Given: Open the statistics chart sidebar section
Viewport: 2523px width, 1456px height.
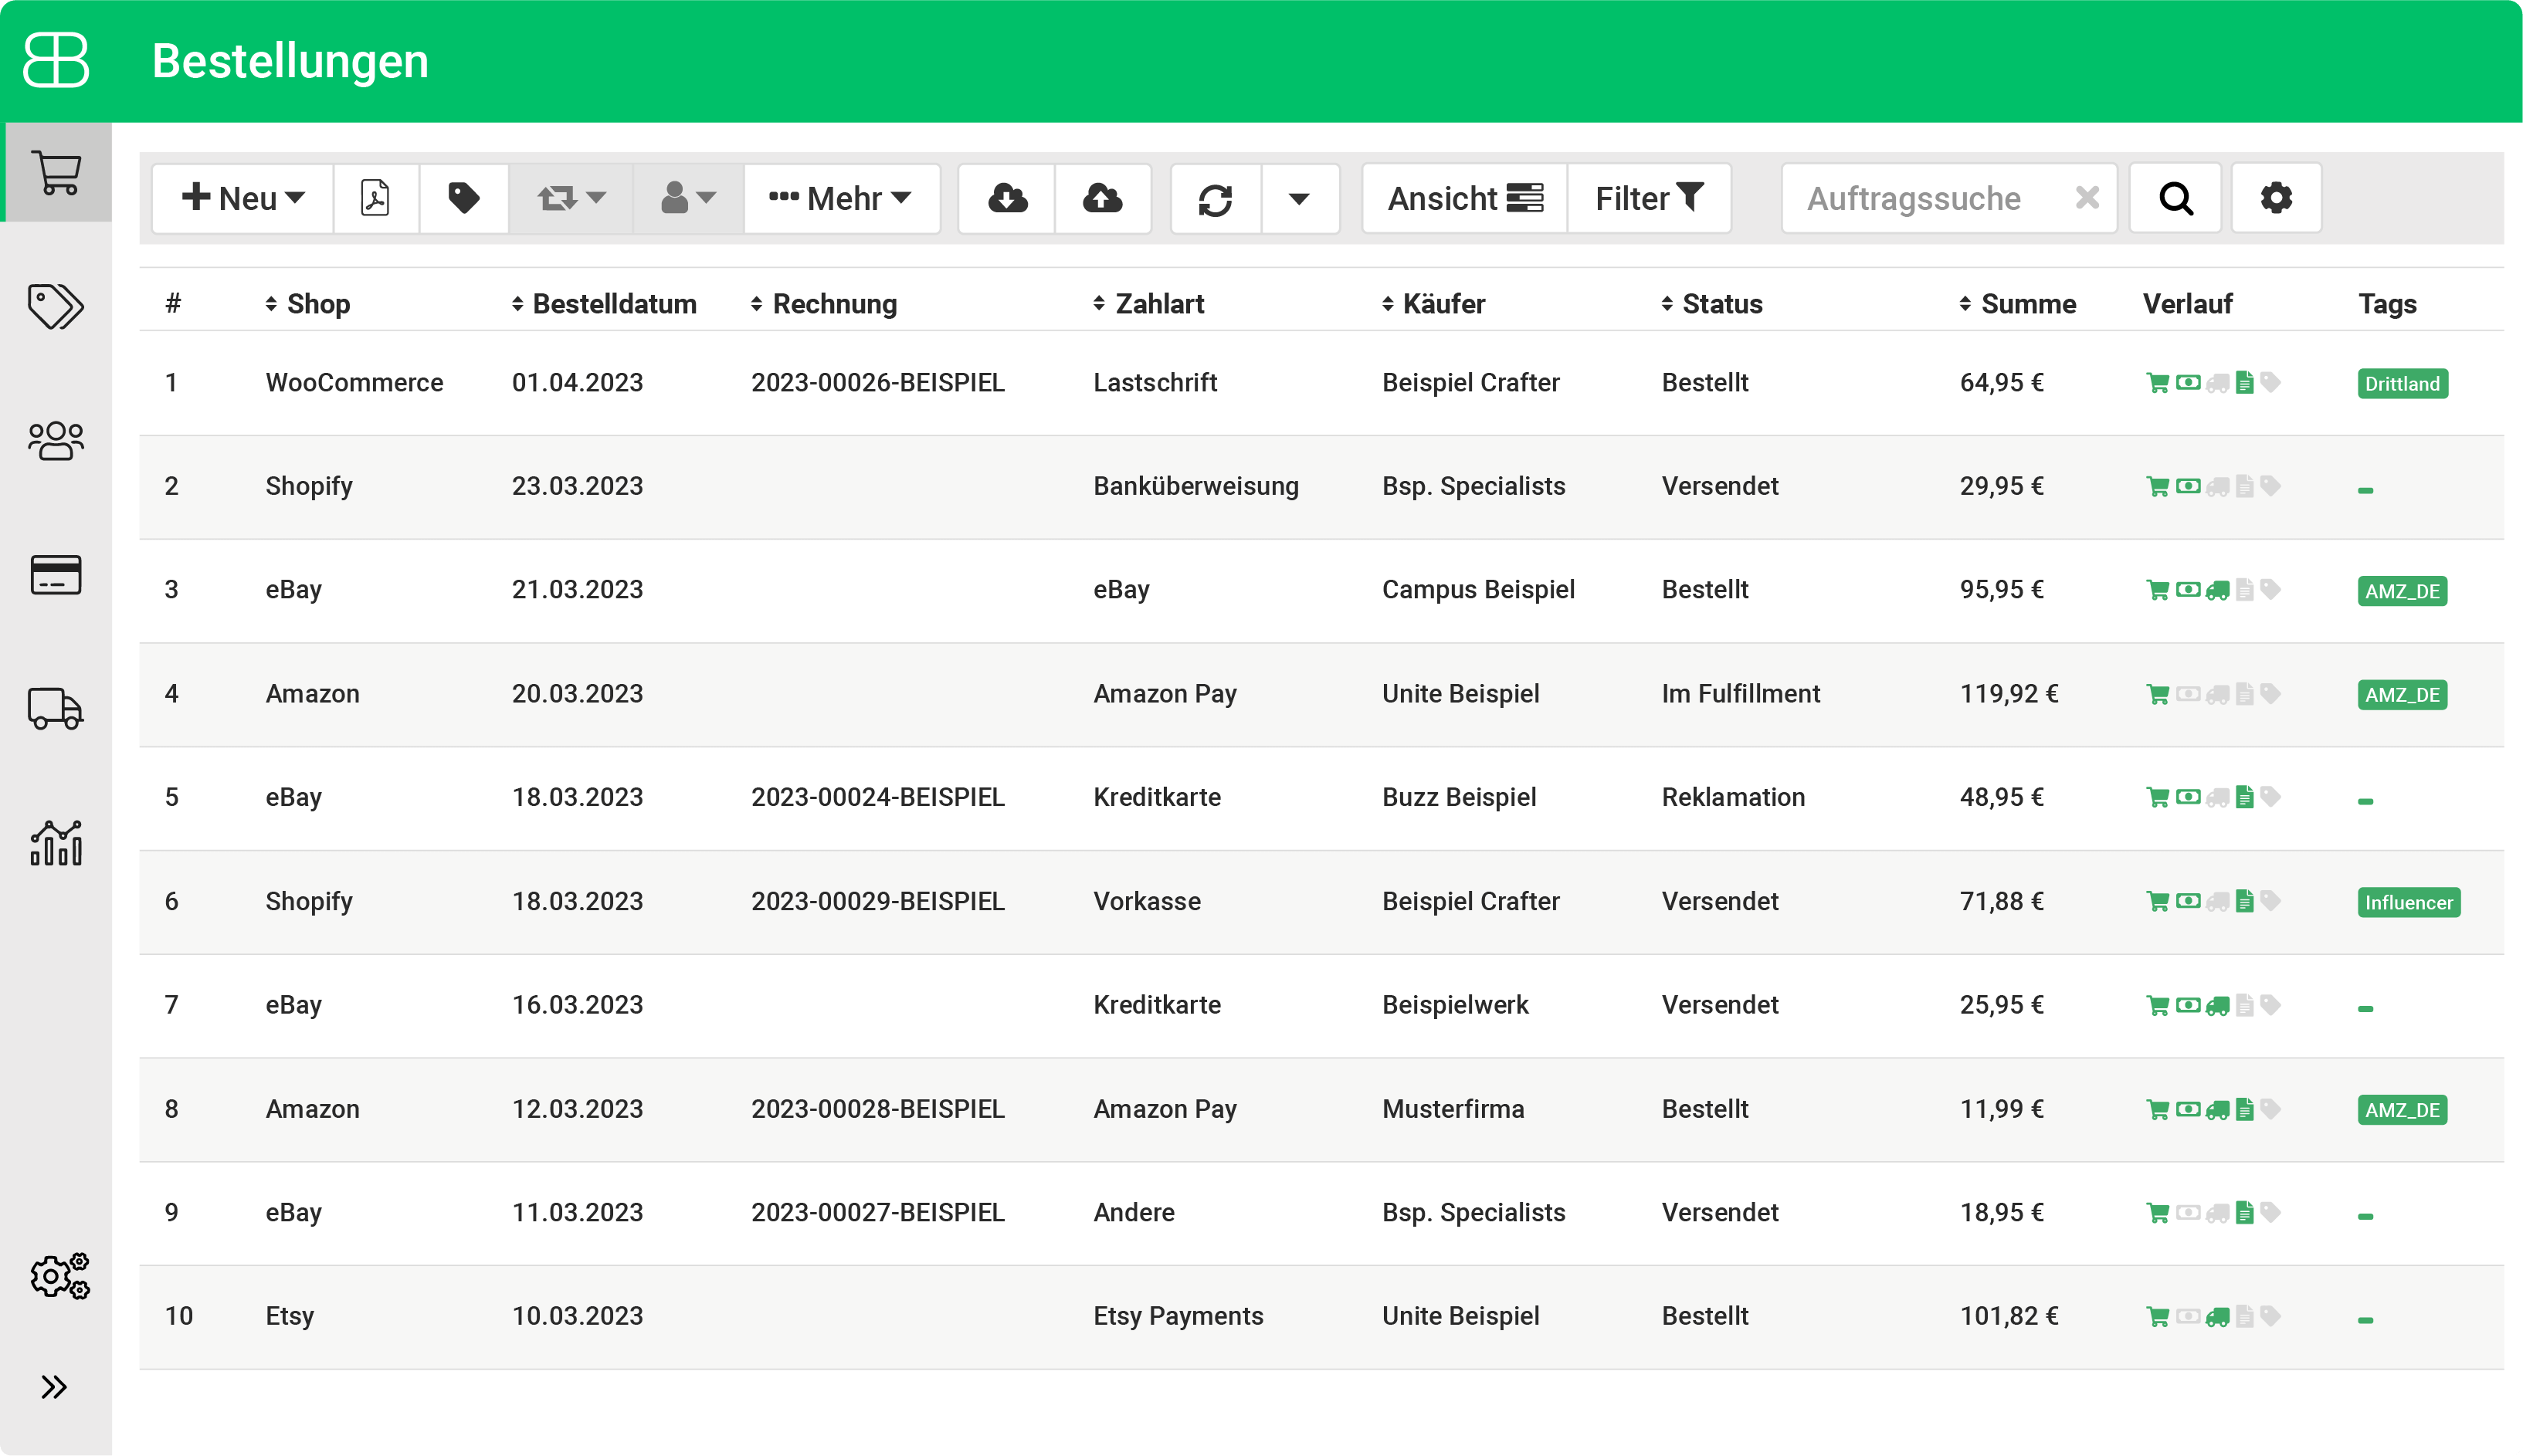Looking at the screenshot, I should pos(56,843).
